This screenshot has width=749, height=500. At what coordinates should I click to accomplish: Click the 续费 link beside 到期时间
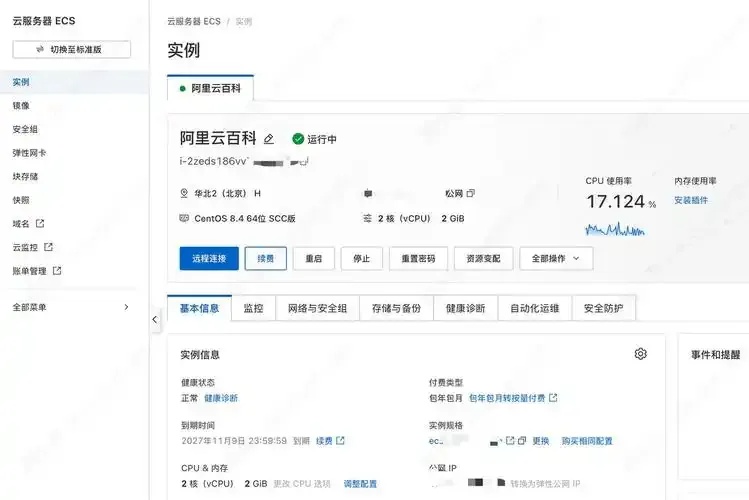[324, 441]
